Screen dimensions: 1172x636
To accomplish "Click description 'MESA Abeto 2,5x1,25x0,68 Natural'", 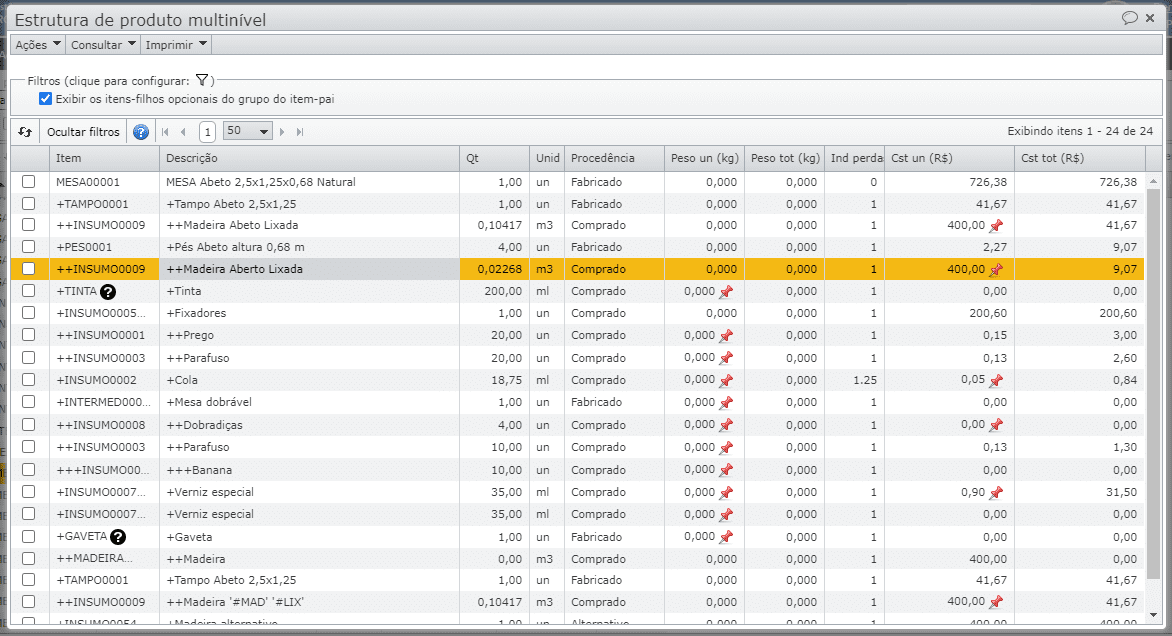I will (261, 182).
